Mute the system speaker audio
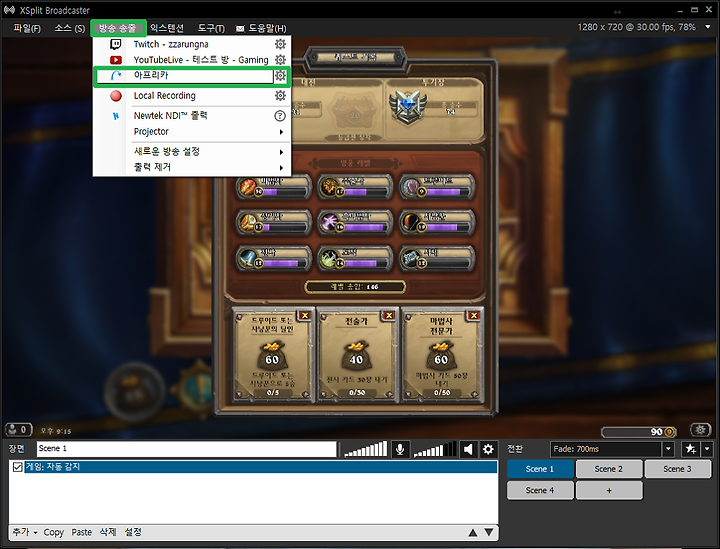Screen dimensions: 720x549 [468, 449]
